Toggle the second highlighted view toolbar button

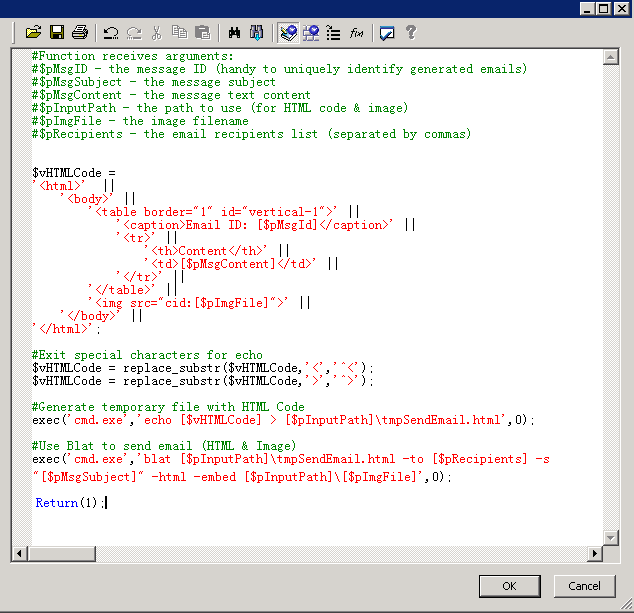click(311, 33)
